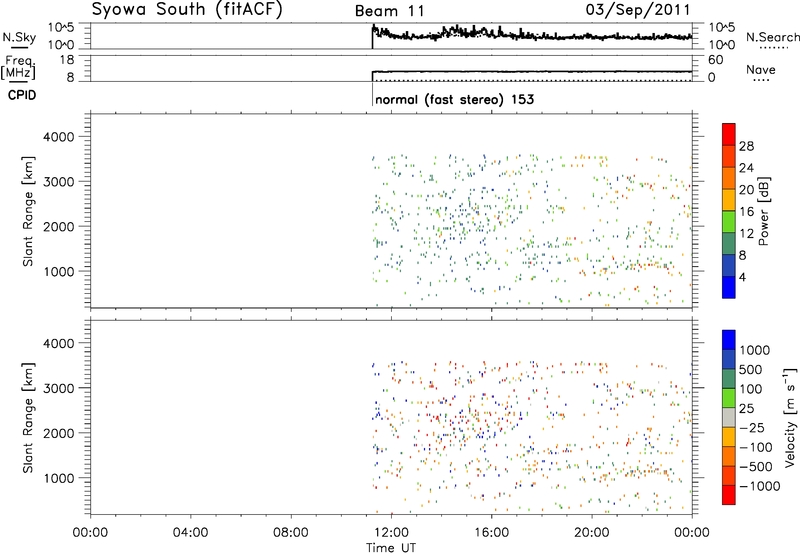Image resolution: width=800 pixels, height=554 pixels.
Task: Click 'Slant Range [km]' label of velocity panel
Action: pos(28,418)
